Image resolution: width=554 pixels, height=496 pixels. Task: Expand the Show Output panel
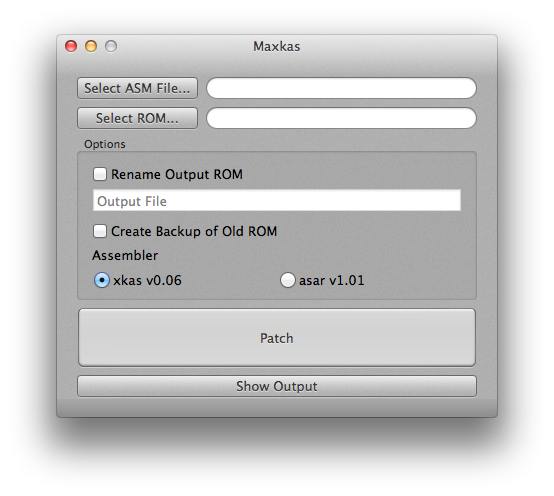[x=277, y=386]
